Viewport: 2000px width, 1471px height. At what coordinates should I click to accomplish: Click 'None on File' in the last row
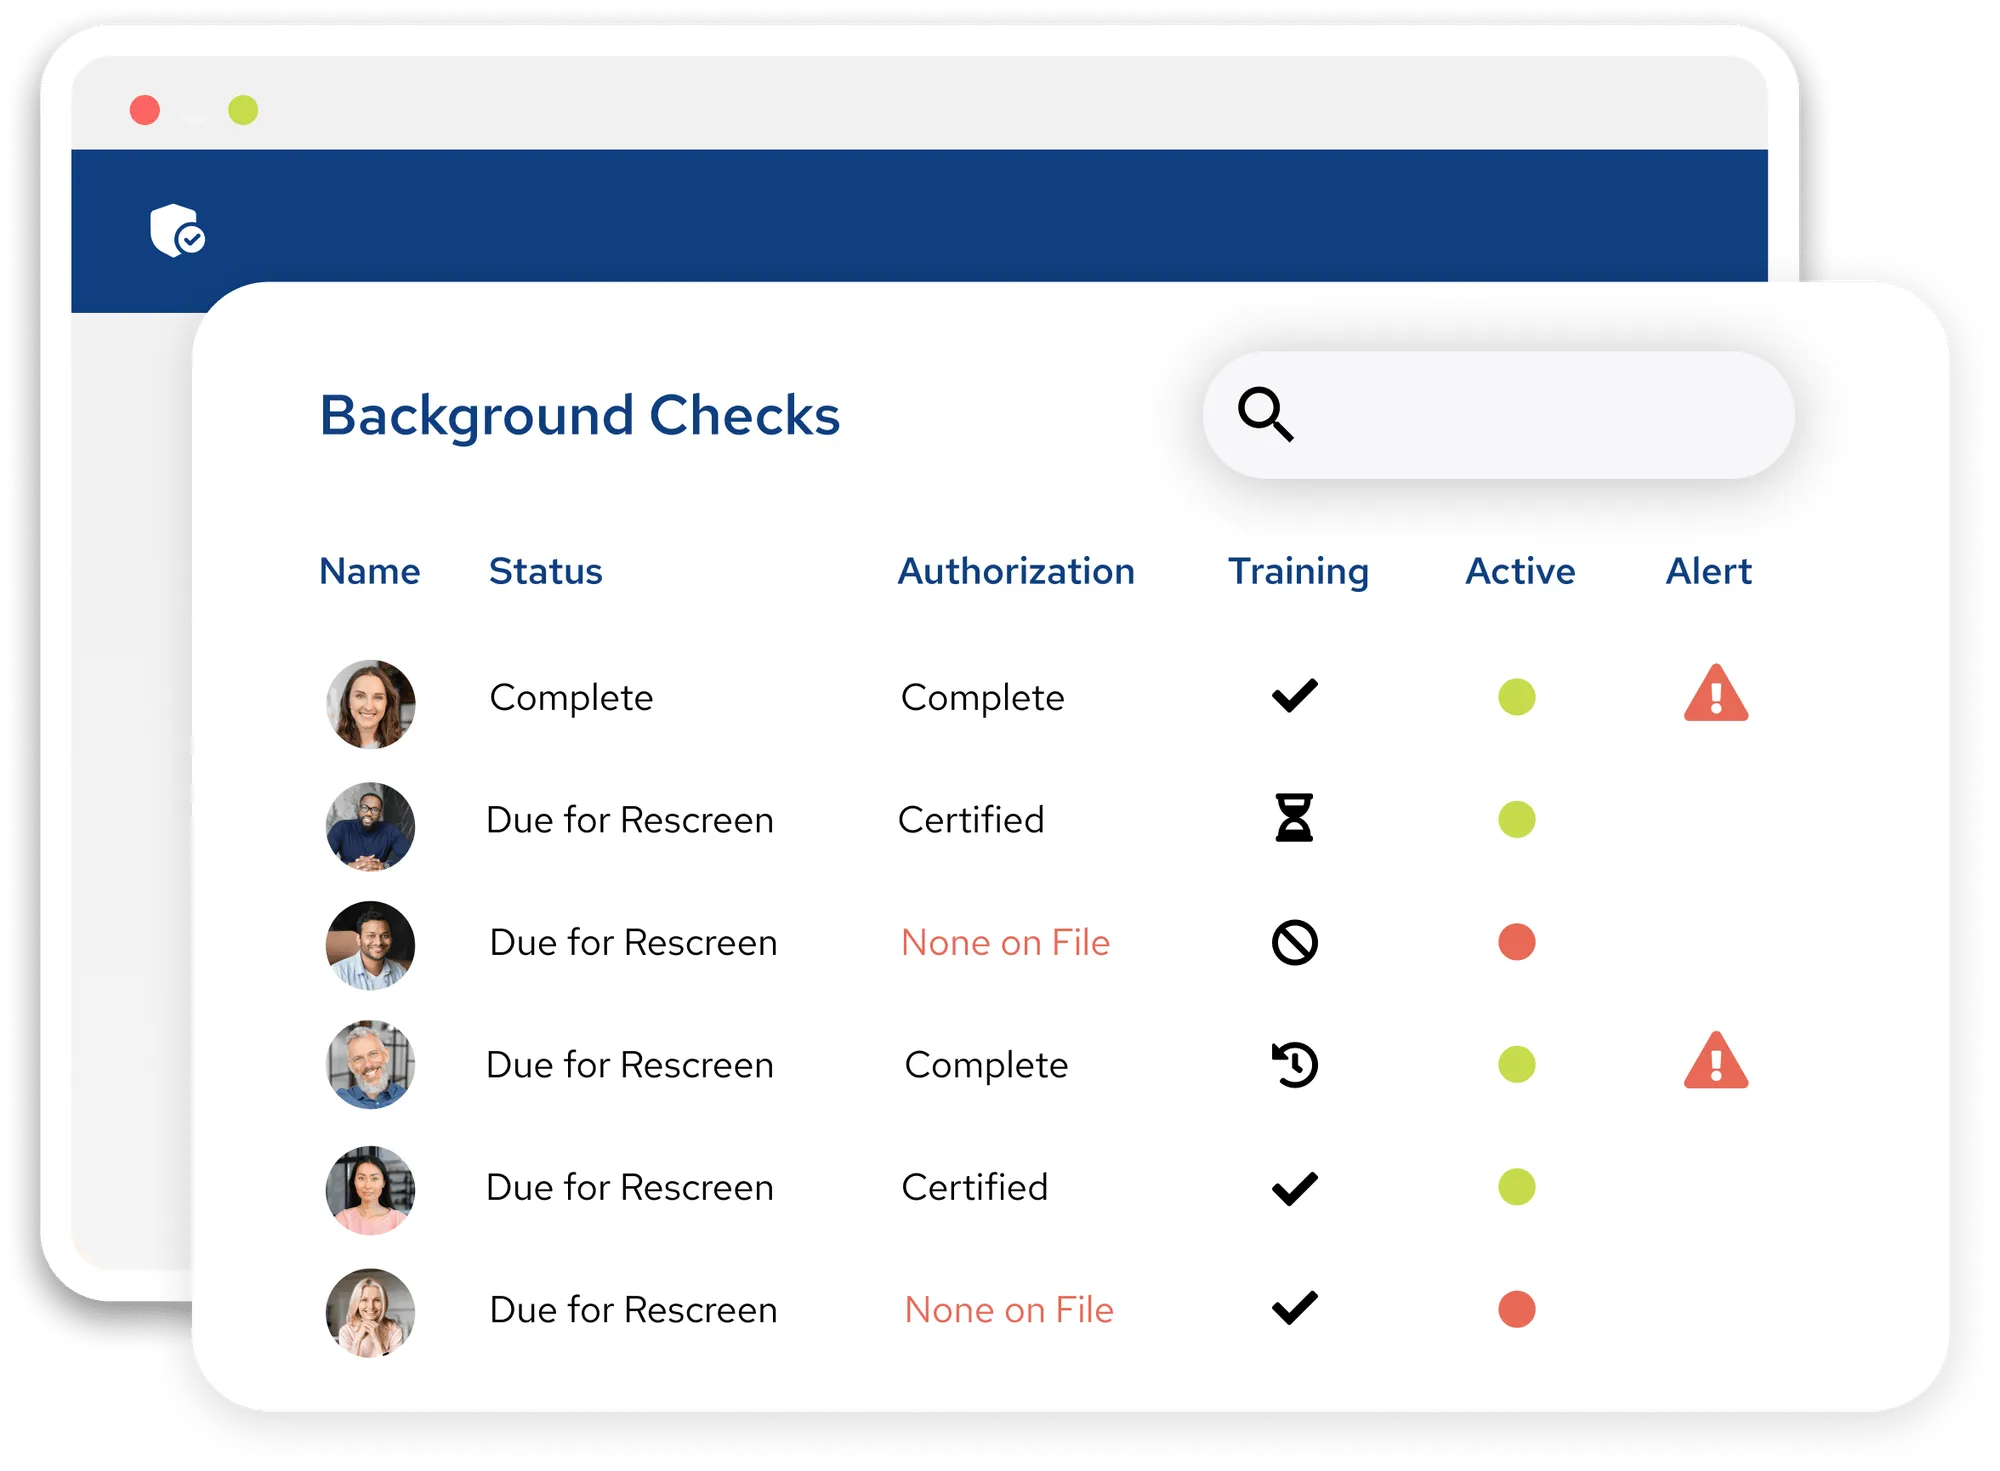[1009, 1309]
